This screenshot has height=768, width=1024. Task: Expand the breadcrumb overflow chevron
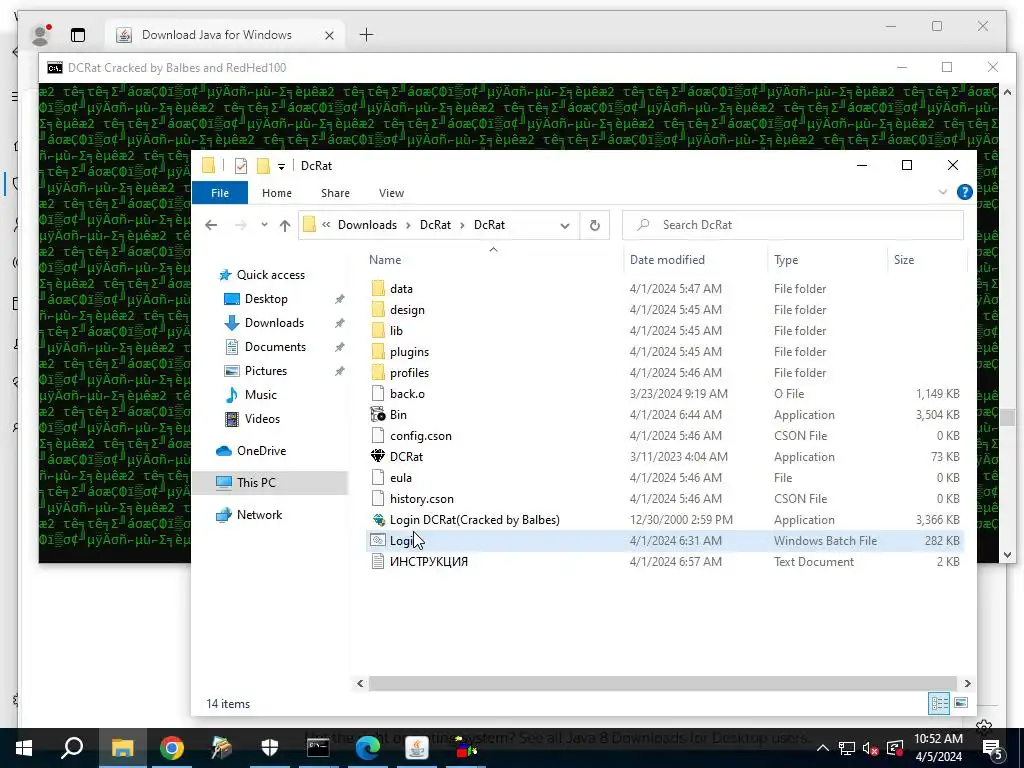tap(326, 225)
